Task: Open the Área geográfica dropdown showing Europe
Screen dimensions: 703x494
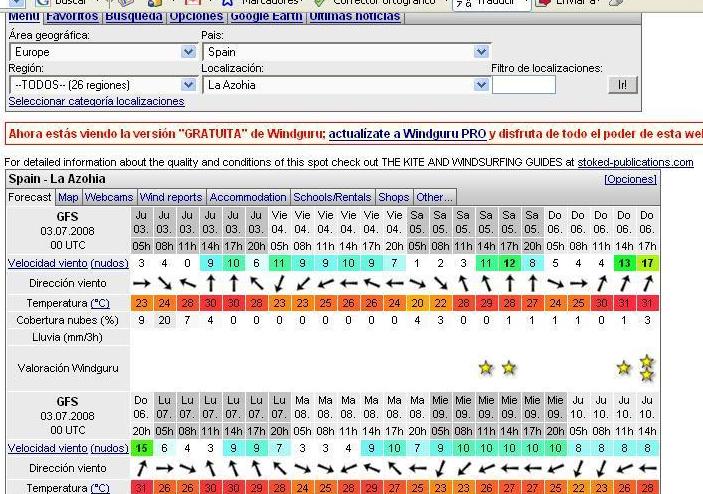Action: point(103,52)
